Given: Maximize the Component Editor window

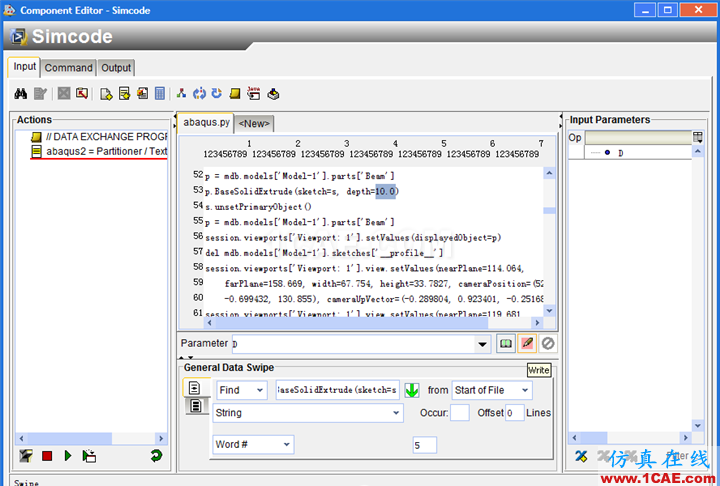Looking at the screenshot, I should click(667, 10).
